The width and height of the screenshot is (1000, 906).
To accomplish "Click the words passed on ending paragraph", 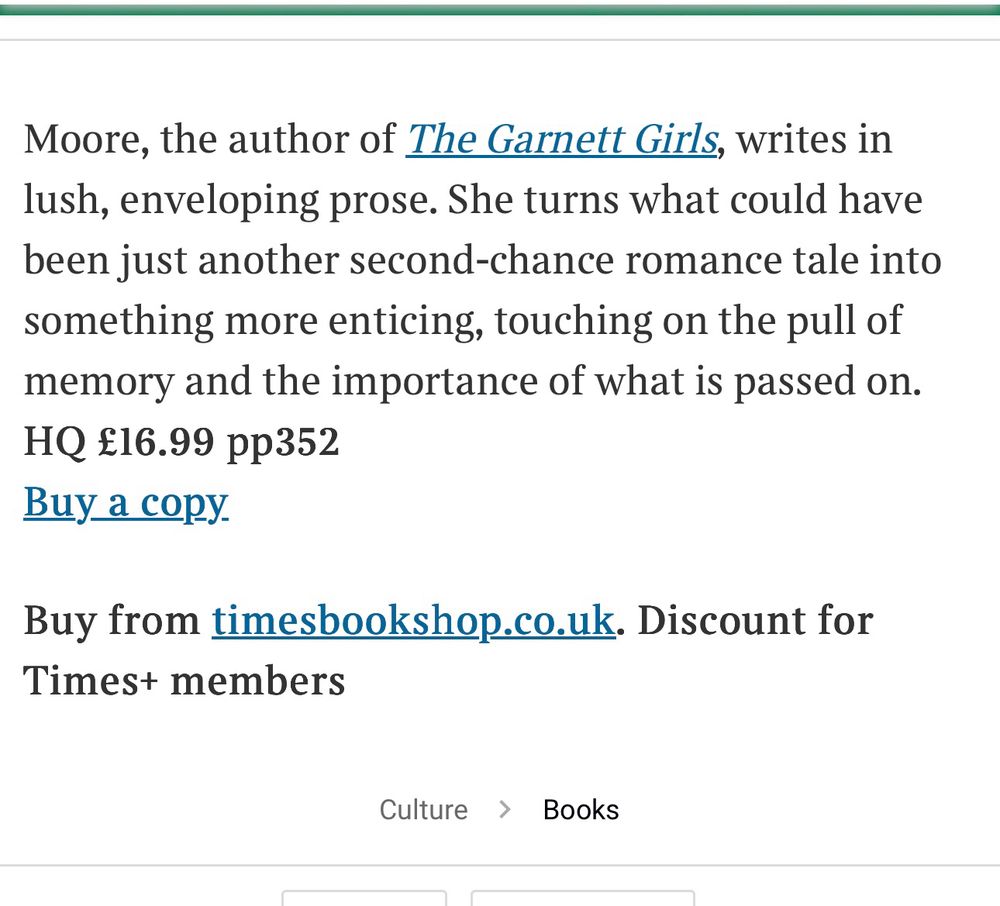I will (x=827, y=382).
